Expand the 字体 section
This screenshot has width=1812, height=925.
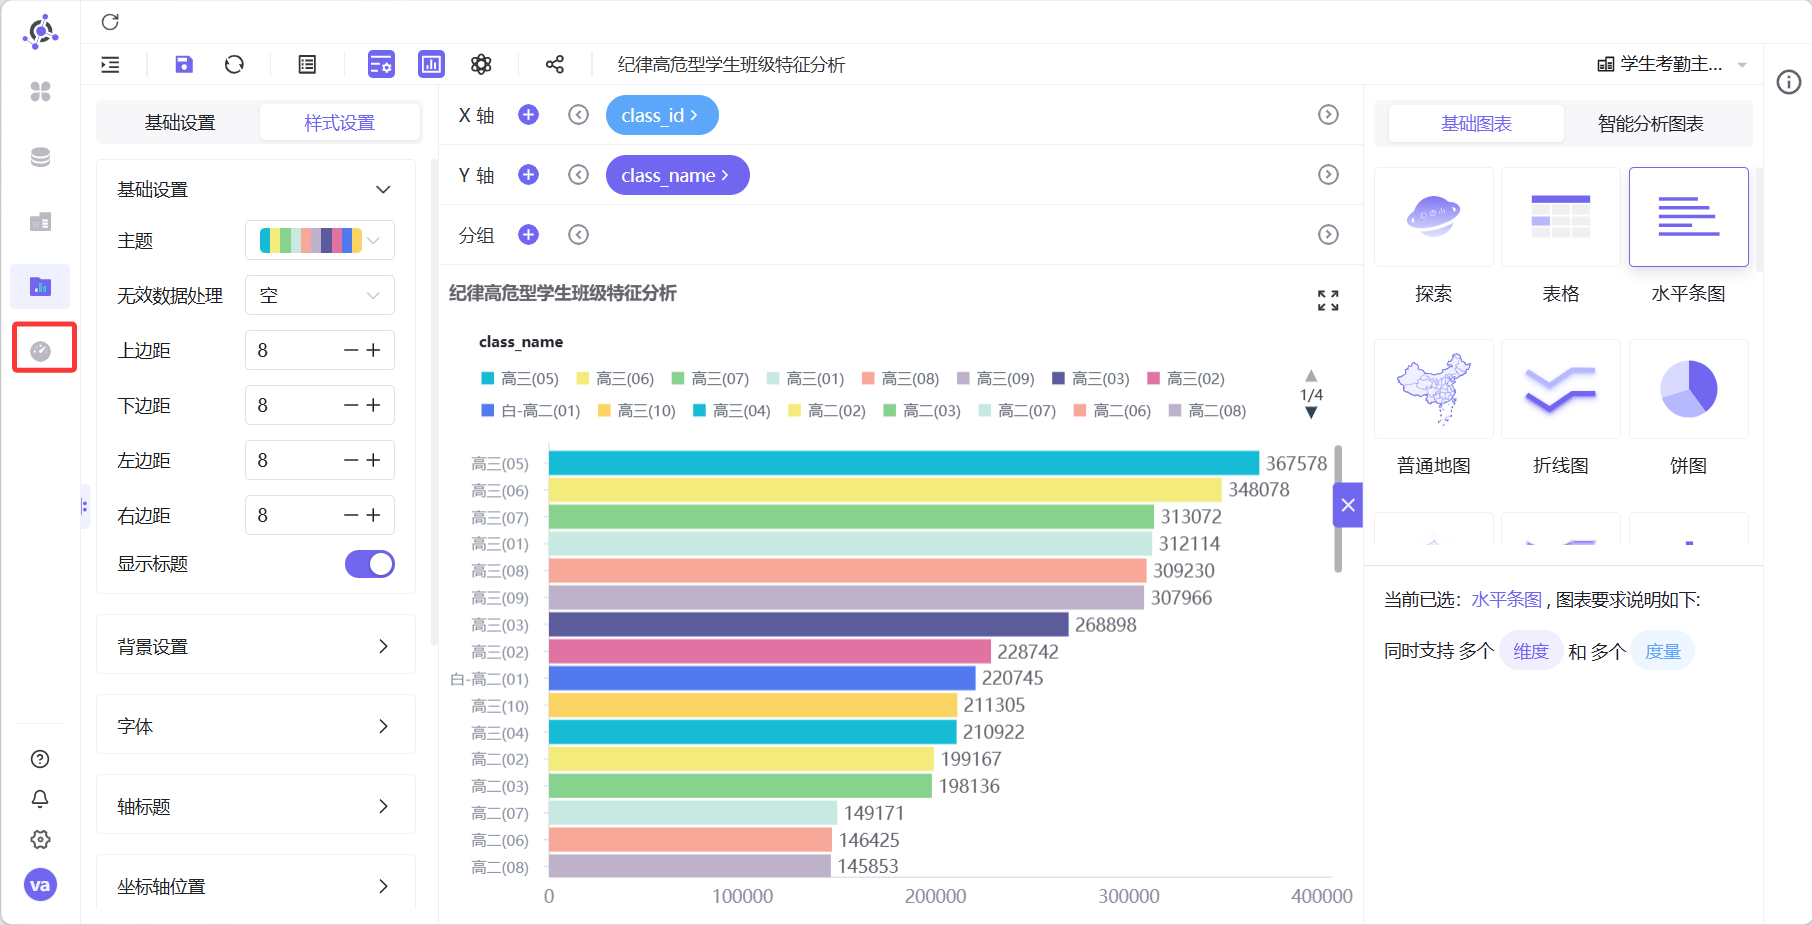[256, 726]
